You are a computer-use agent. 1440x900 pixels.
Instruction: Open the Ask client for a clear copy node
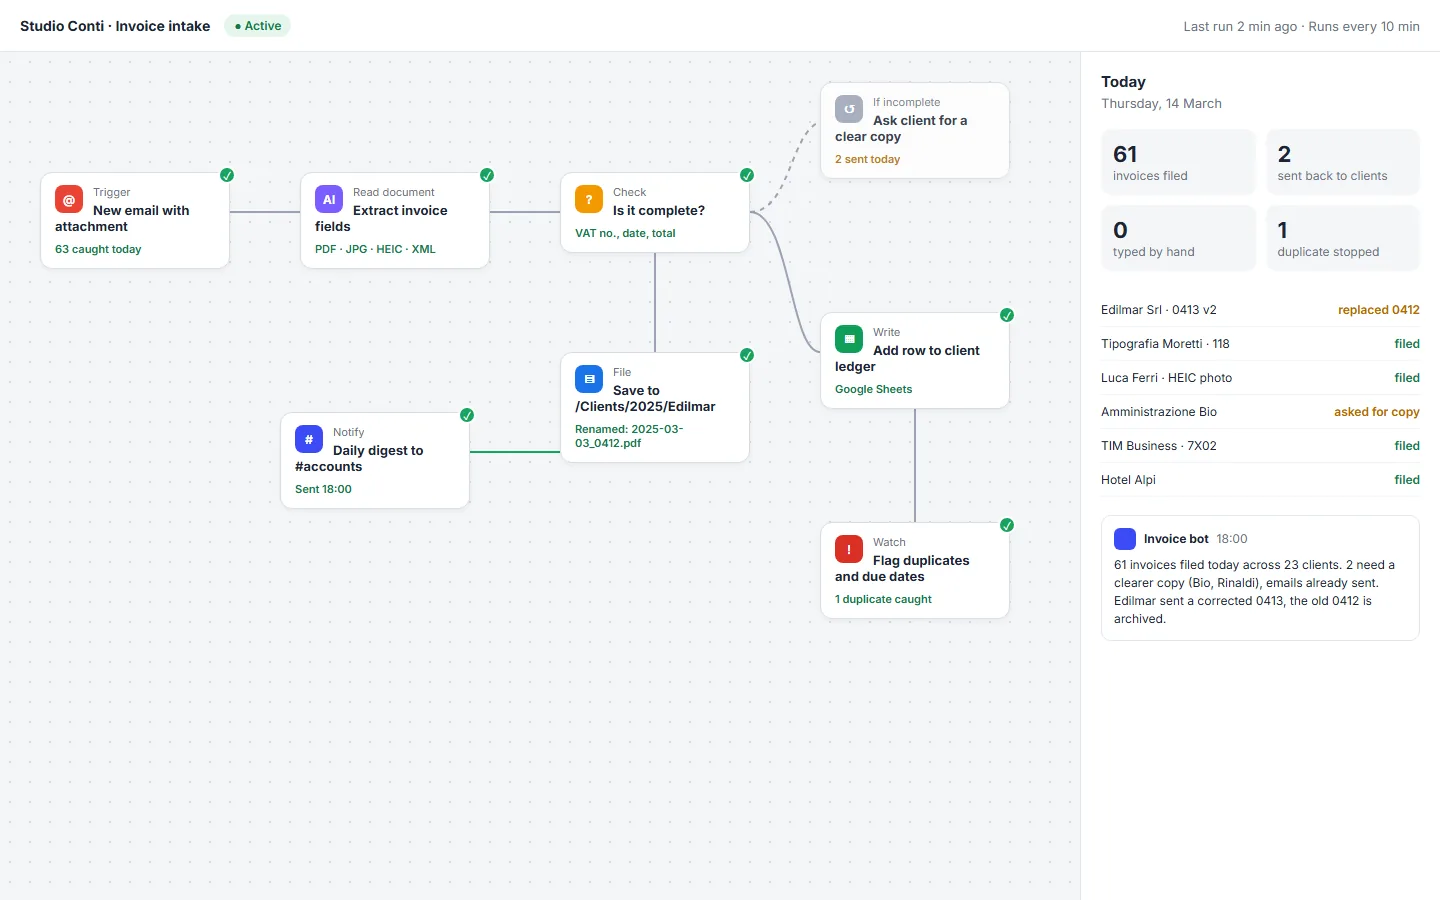(915, 130)
